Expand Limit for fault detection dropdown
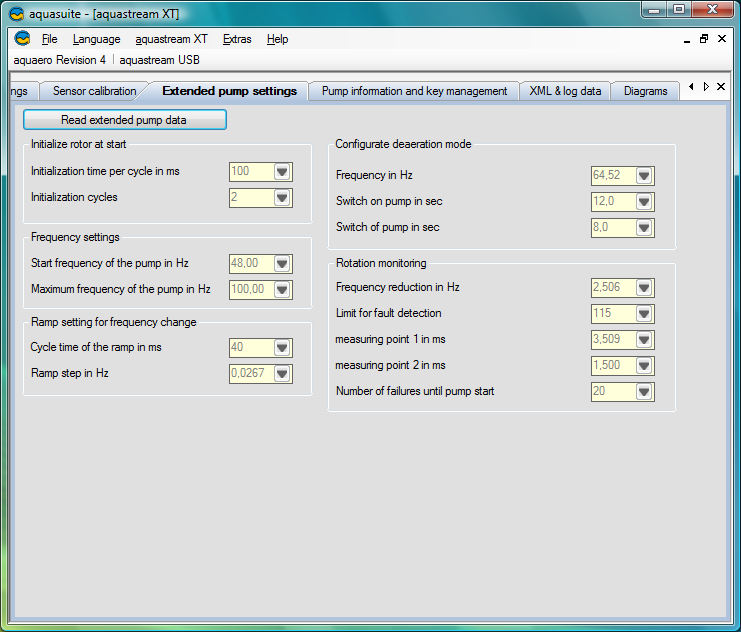The image size is (741, 632). pos(644,314)
